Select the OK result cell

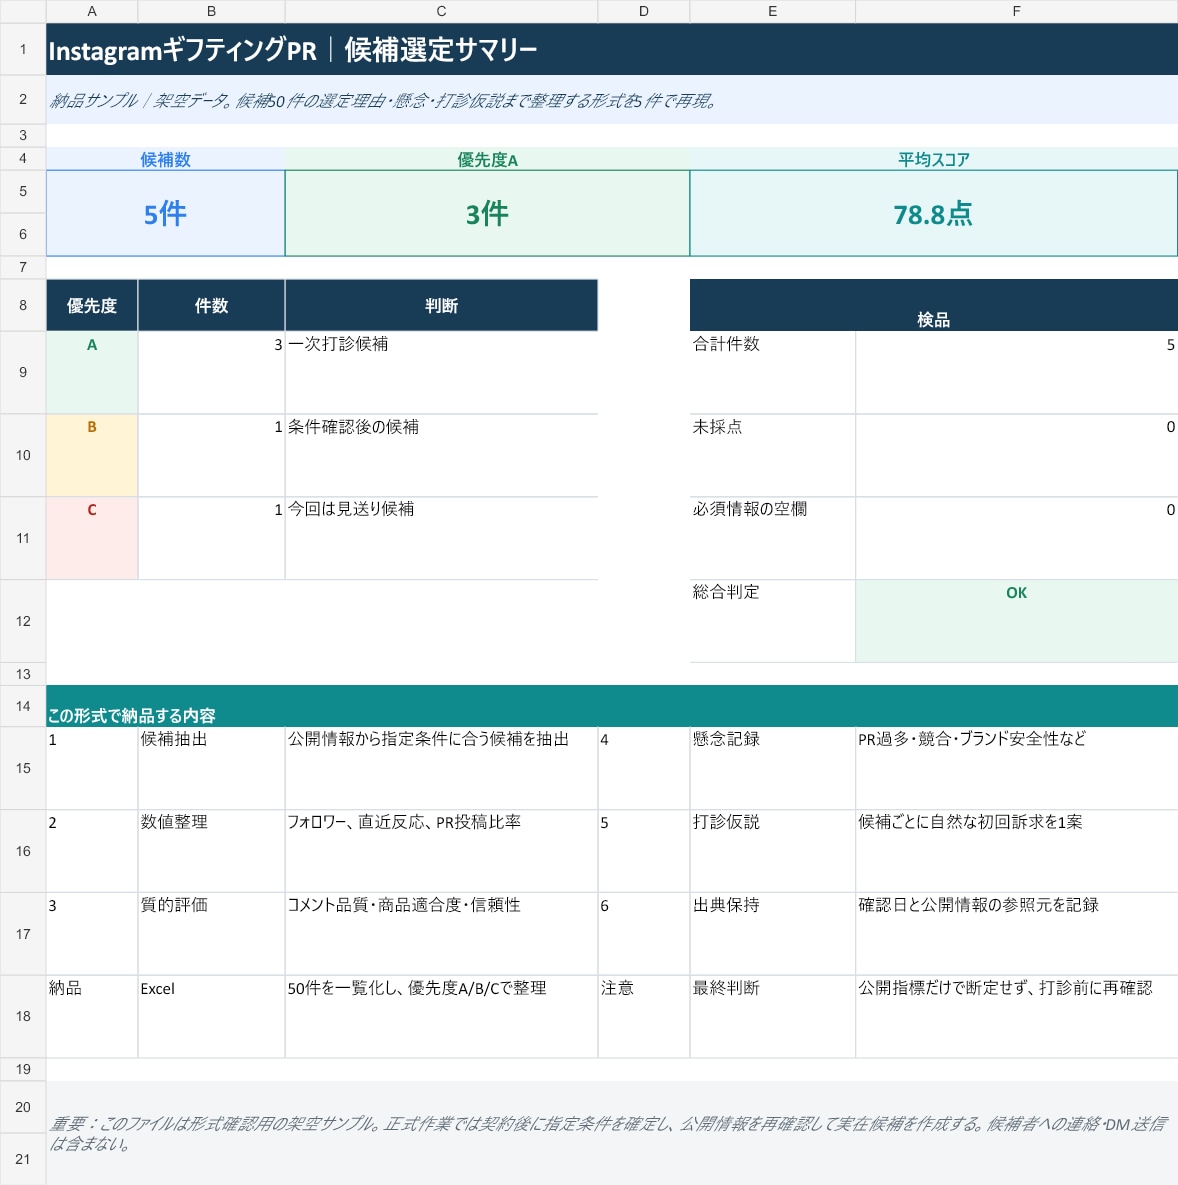pos(1016,621)
